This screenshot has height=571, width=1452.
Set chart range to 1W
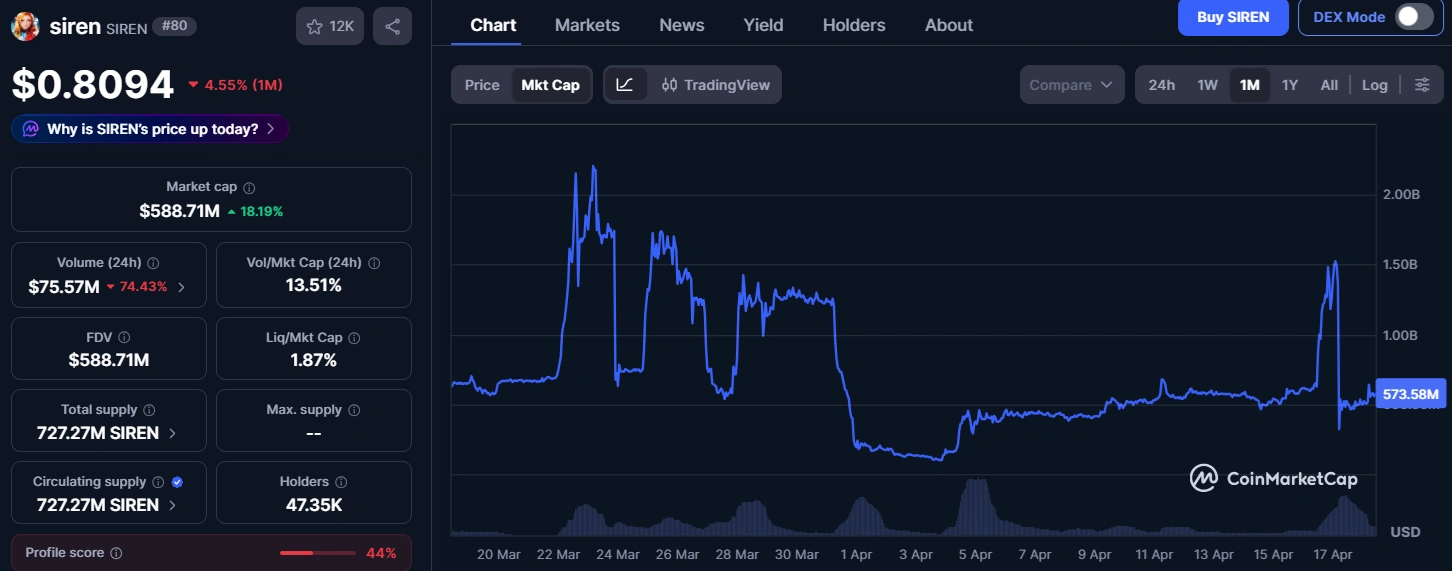[1208, 85]
